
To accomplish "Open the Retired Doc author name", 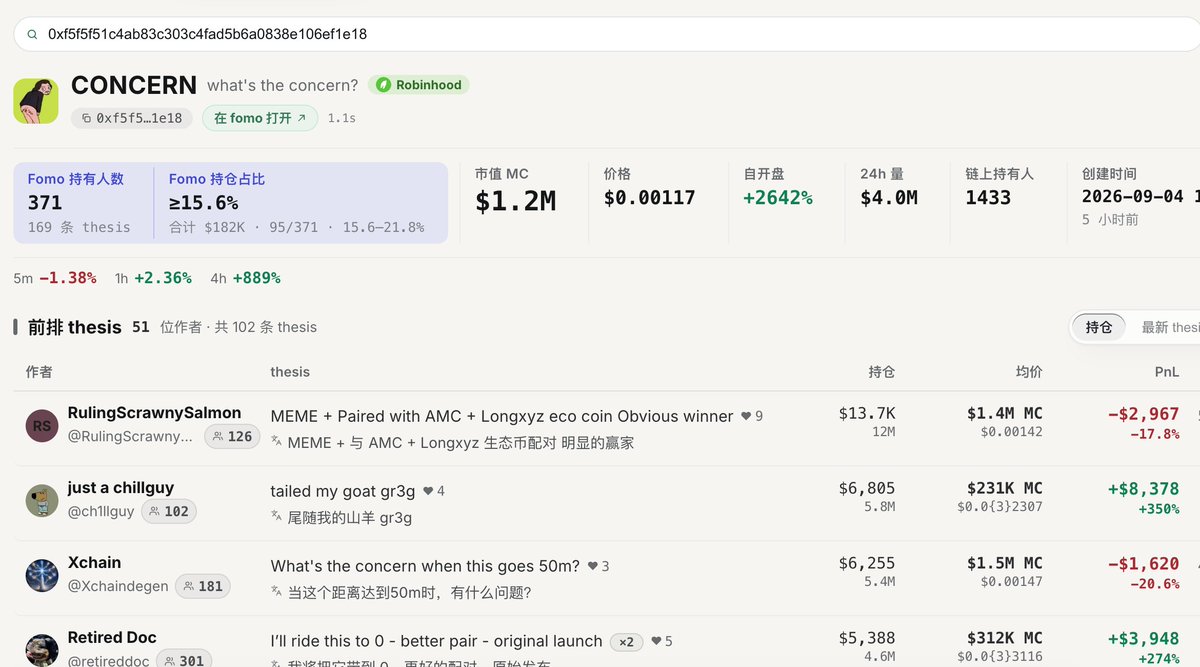I will point(112,638).
